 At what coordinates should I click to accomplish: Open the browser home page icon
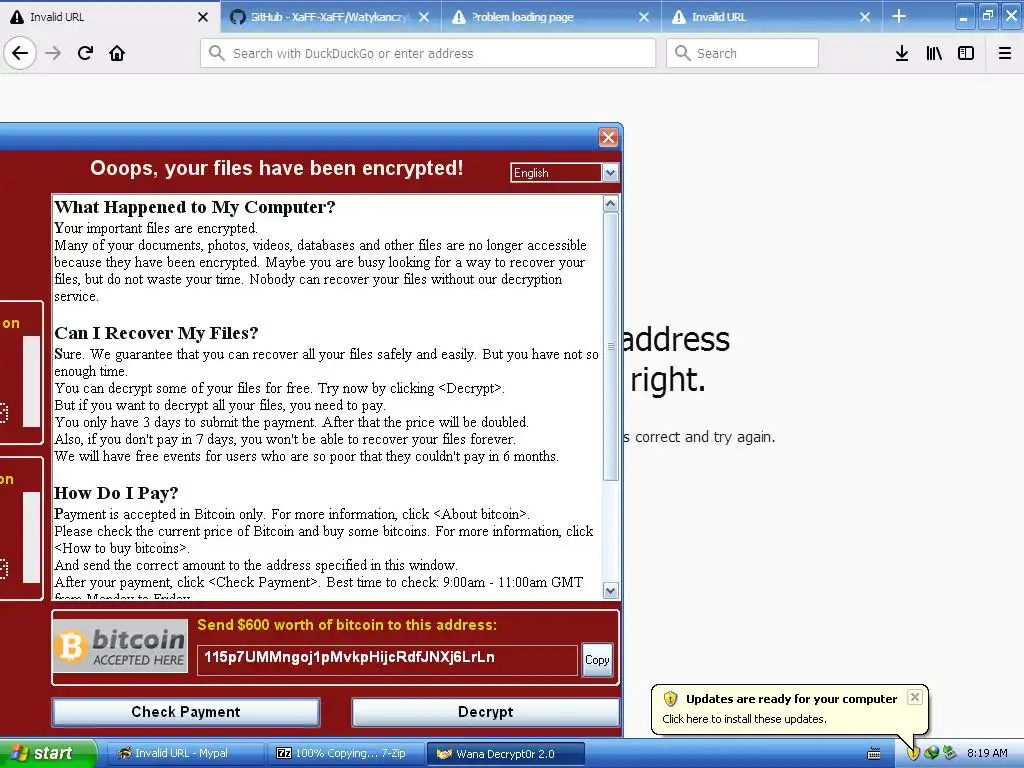(x=117, y=53)
